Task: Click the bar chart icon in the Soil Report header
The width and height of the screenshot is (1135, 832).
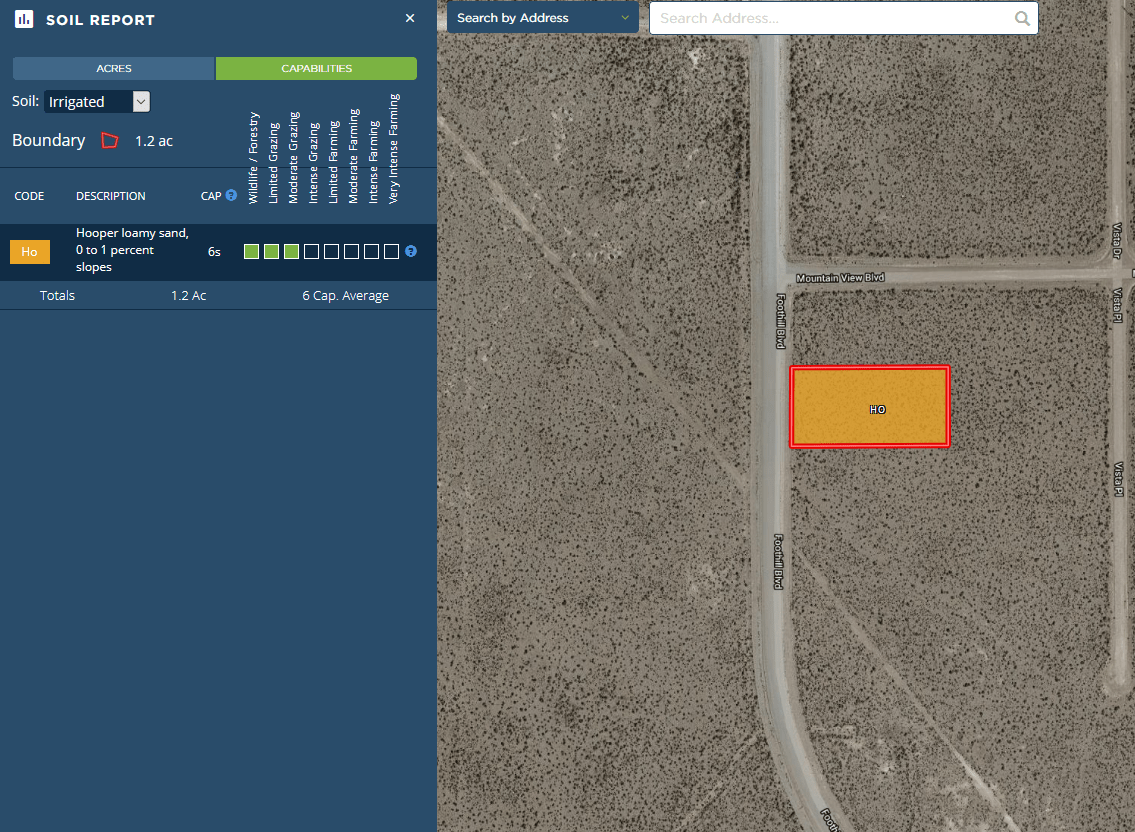Action: coord(23,18)
